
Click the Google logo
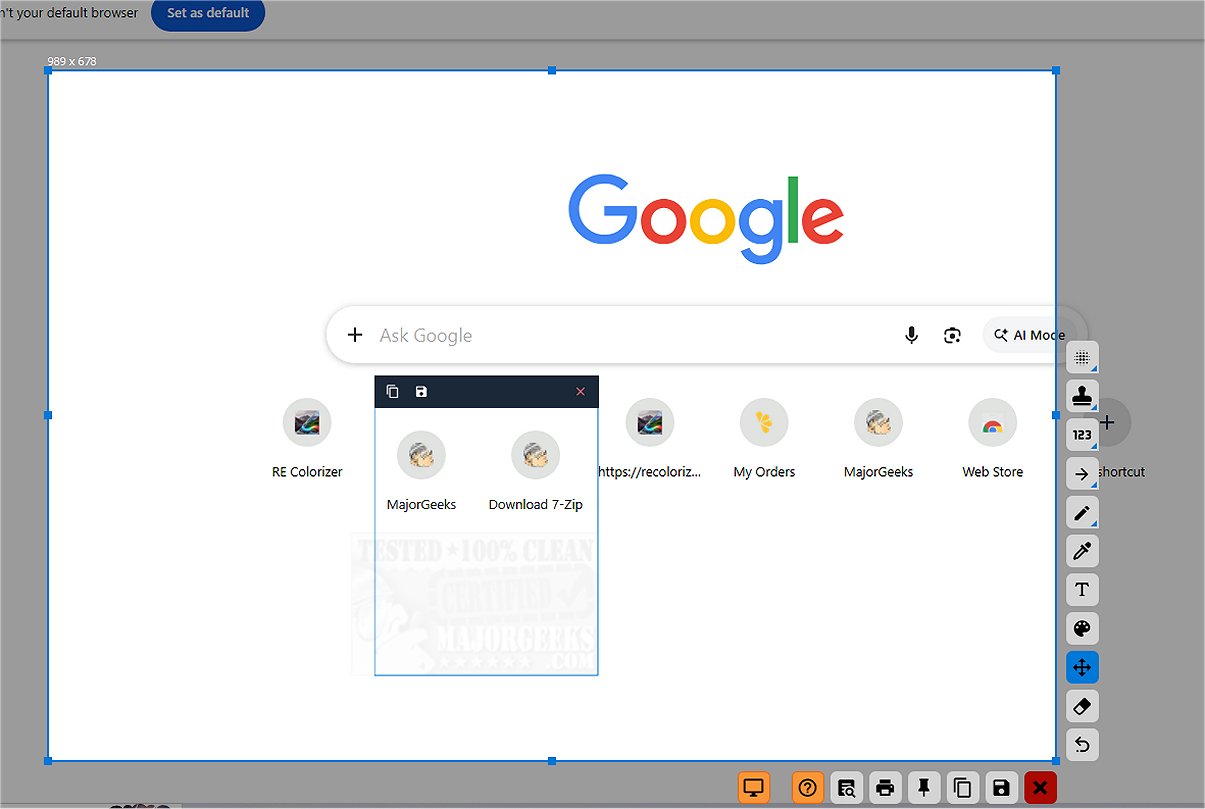click(x=706, y=218)
